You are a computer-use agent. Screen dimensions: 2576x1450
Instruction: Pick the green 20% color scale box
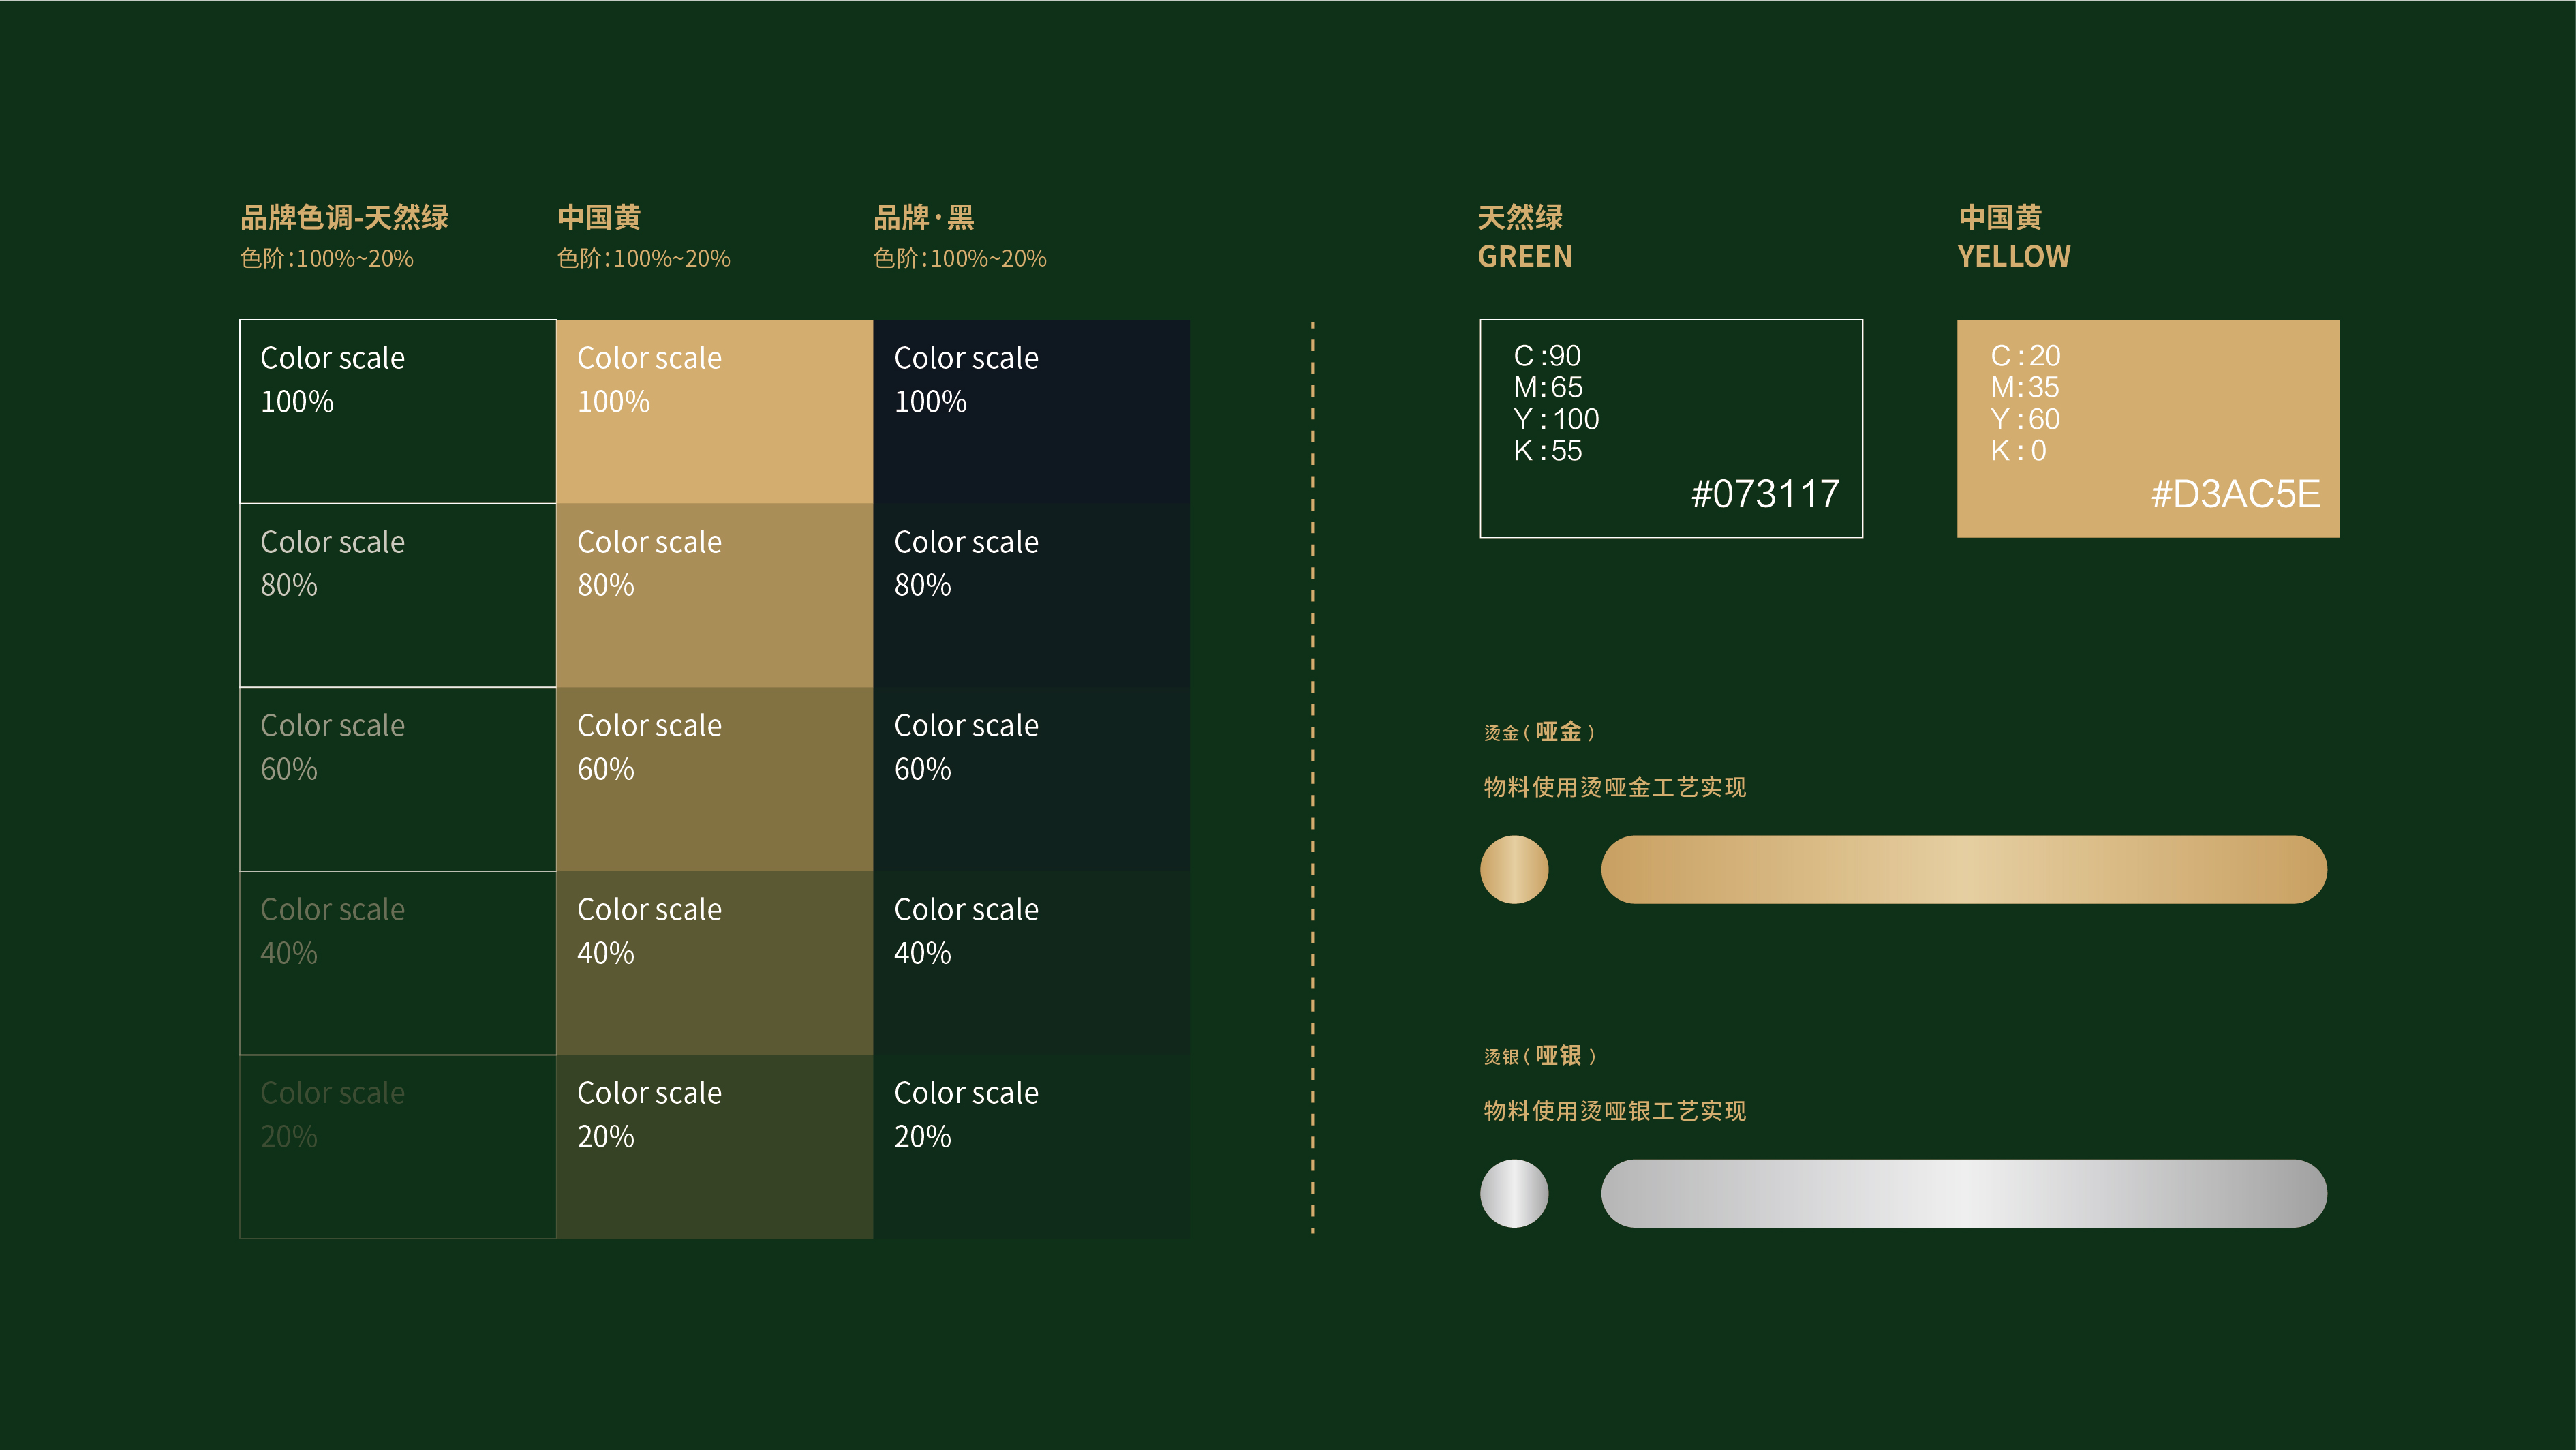pos(398,1147)
